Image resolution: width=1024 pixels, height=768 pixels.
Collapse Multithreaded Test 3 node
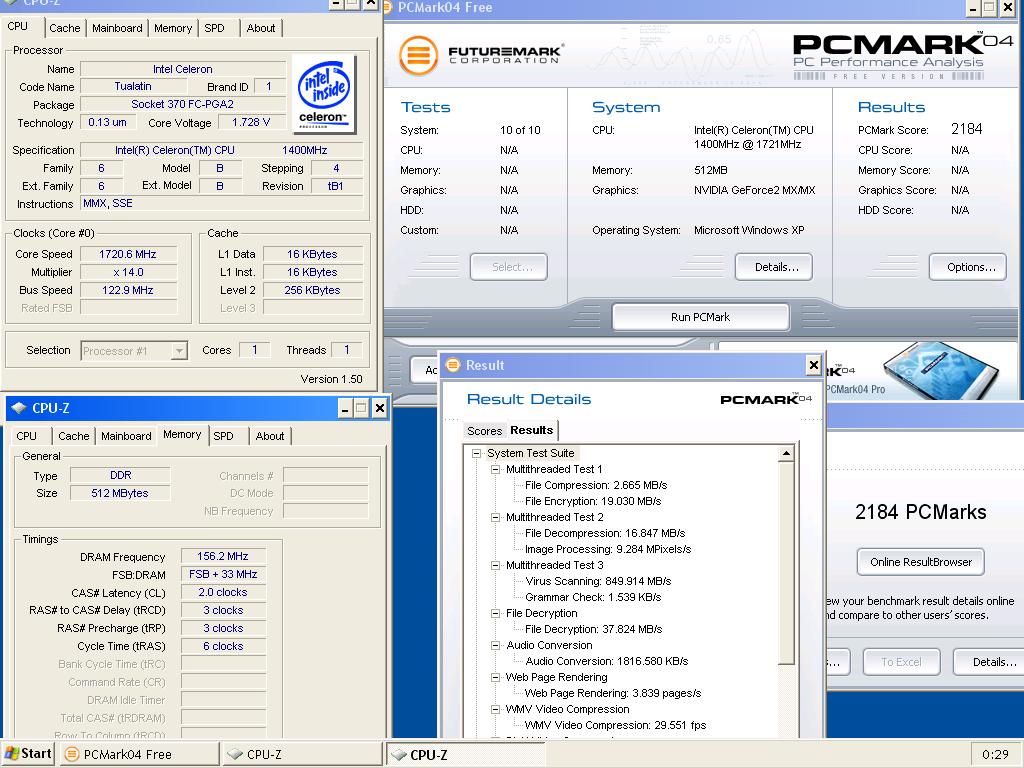coord(496,566)
